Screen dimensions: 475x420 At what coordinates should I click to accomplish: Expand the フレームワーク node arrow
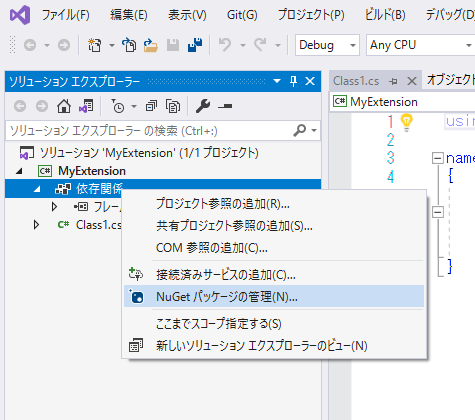tap(54, 207)
